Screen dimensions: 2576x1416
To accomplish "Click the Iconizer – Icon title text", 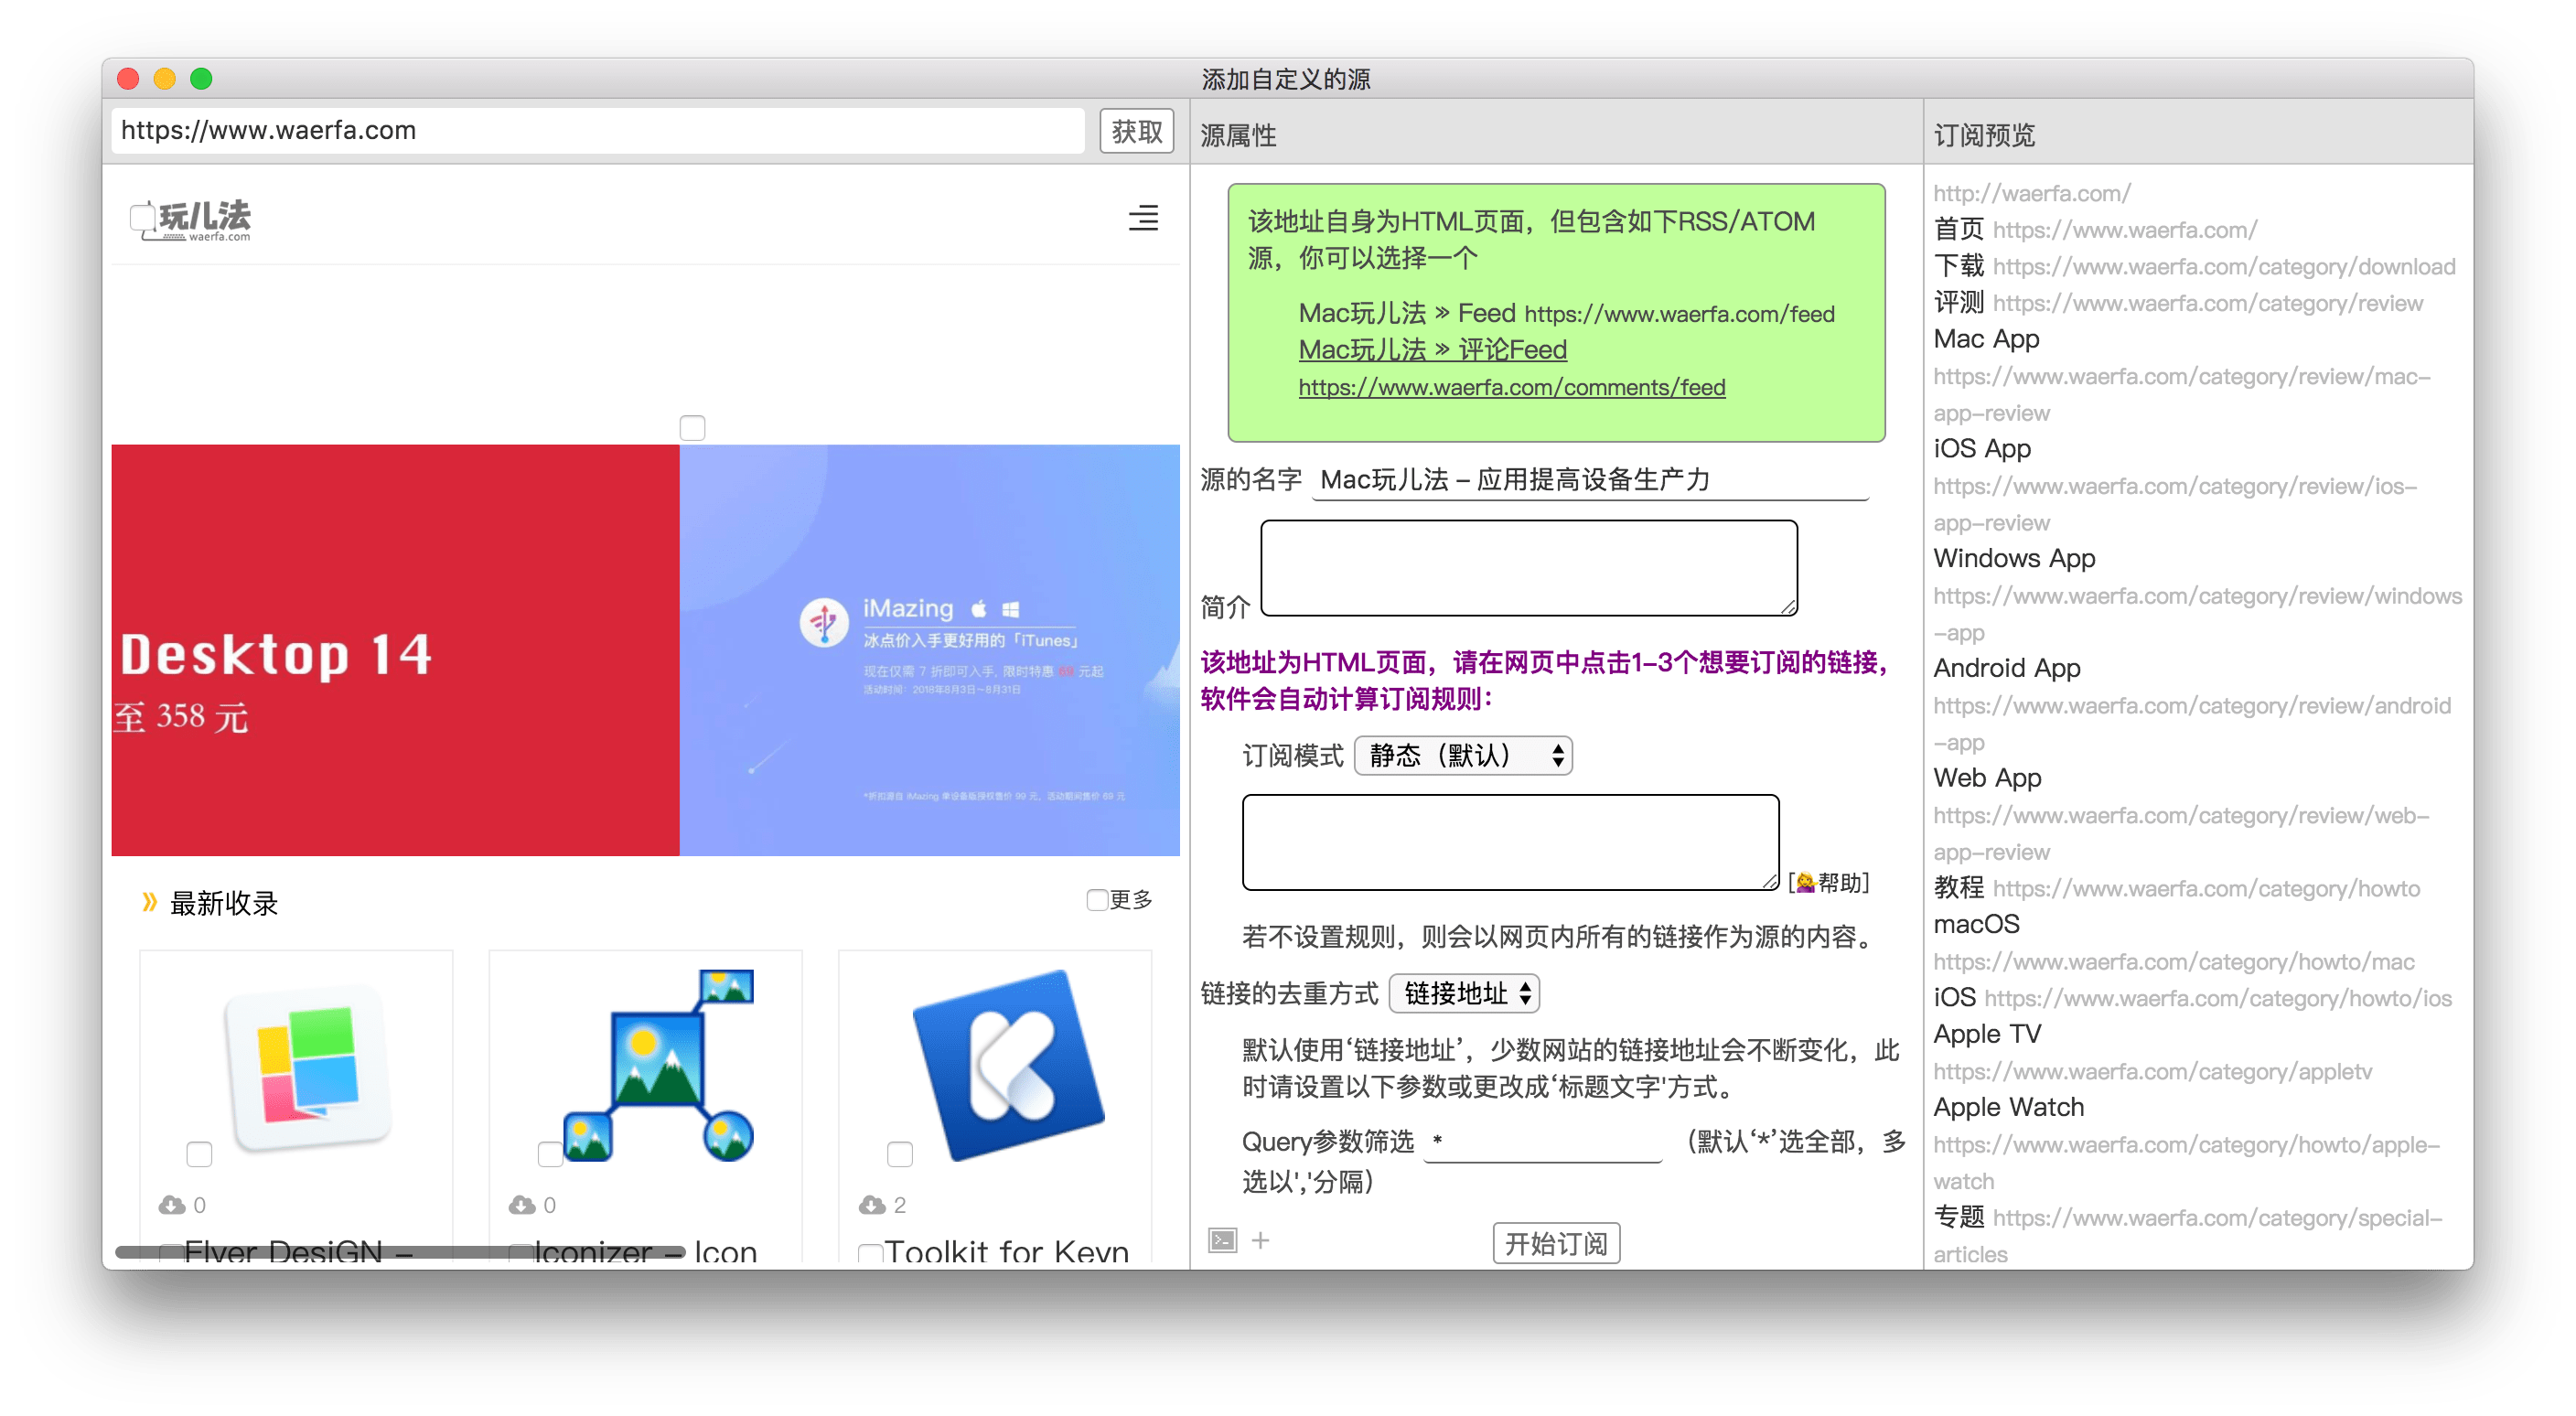I will [x=645, y=1252].
